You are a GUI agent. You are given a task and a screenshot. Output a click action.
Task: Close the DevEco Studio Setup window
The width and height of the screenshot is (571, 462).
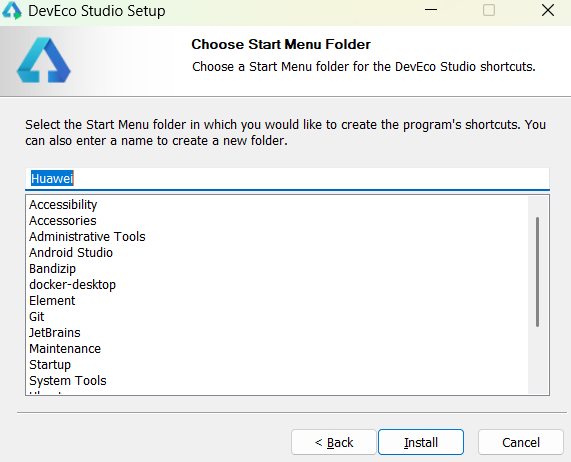tap(548, 10)
